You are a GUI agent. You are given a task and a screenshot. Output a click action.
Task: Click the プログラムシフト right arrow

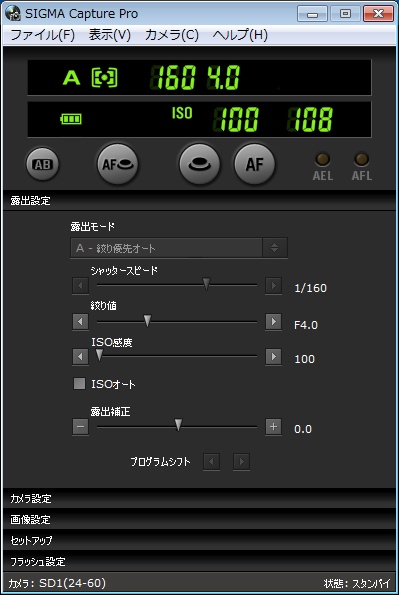pyautogui.click(x=241, y=462)
